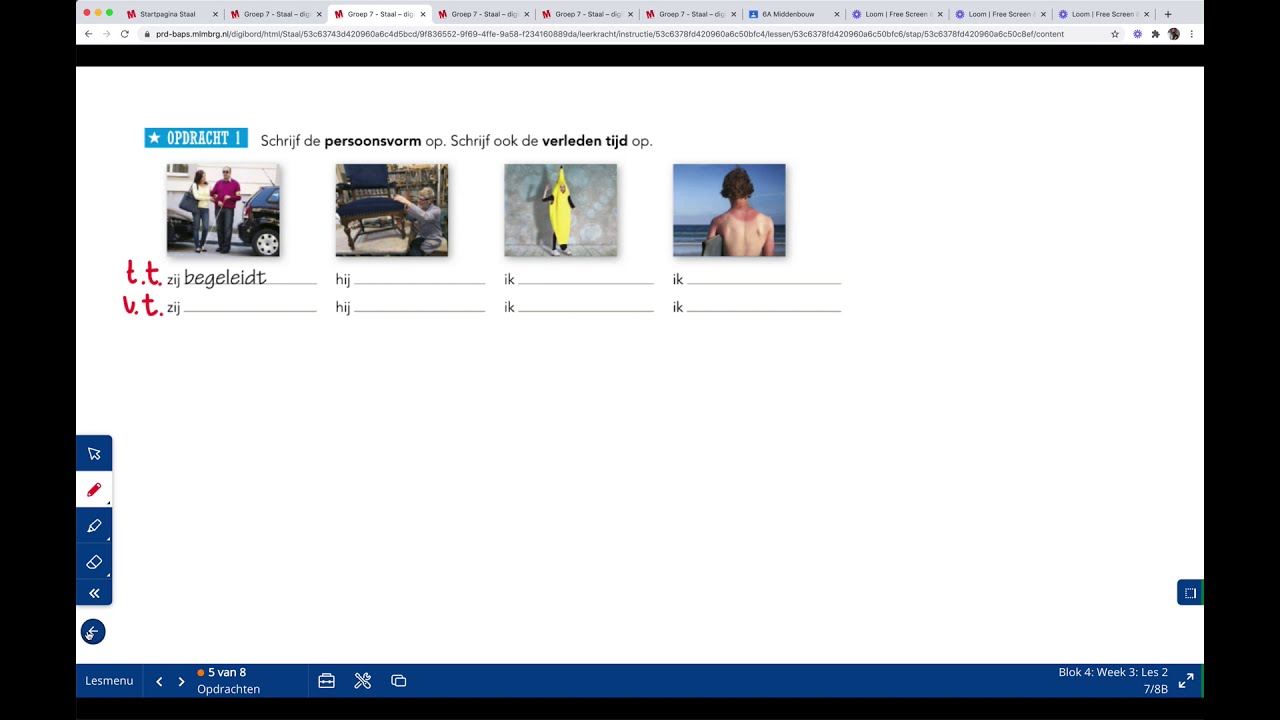Click the photo of woman guiding blind man
1280x720 pixels.
tap(223, 210)
